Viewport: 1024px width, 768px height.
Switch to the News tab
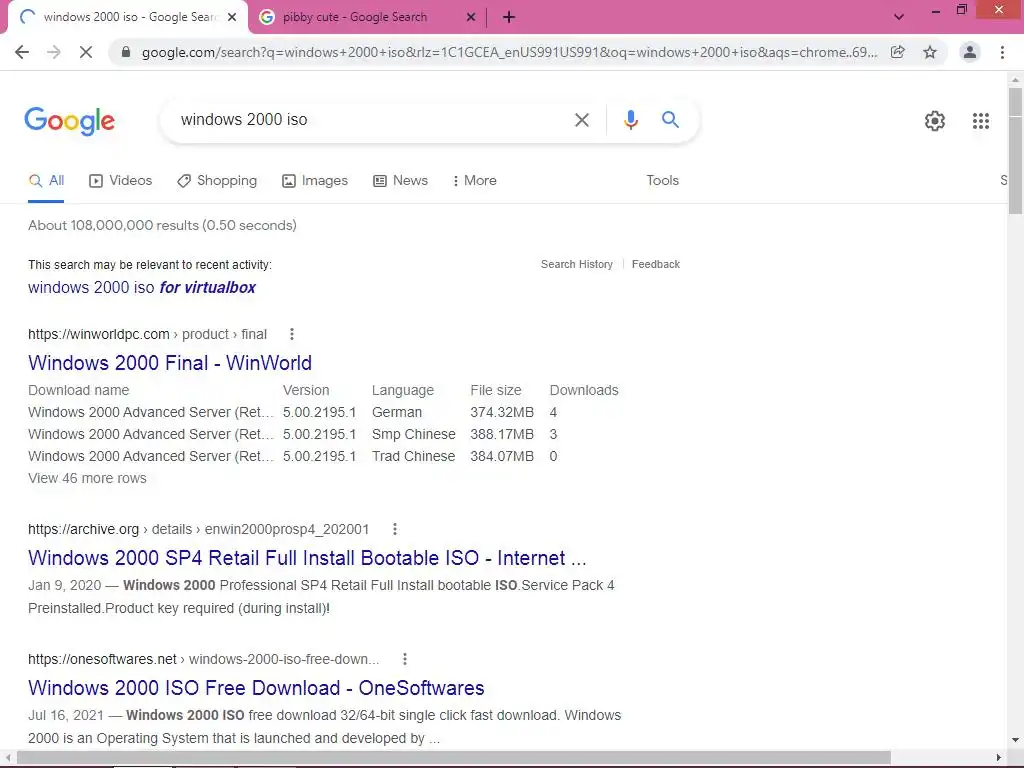400,180
